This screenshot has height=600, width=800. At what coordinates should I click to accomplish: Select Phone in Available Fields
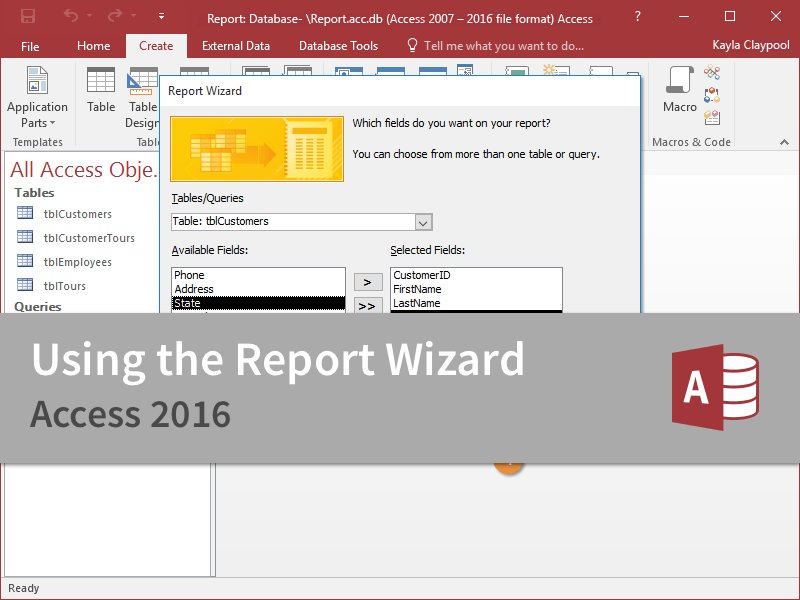tap(258, 275)
